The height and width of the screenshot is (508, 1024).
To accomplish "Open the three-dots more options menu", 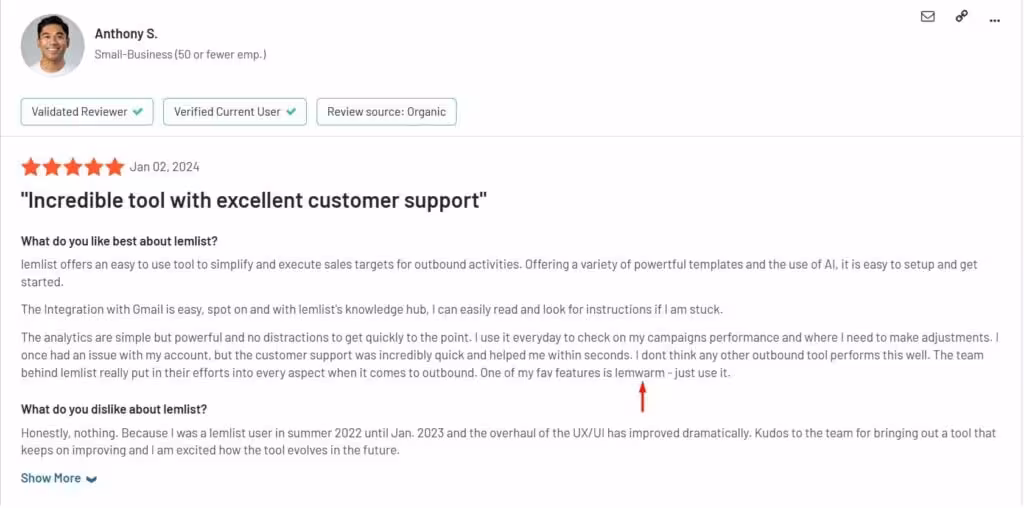I will point(994,19).
